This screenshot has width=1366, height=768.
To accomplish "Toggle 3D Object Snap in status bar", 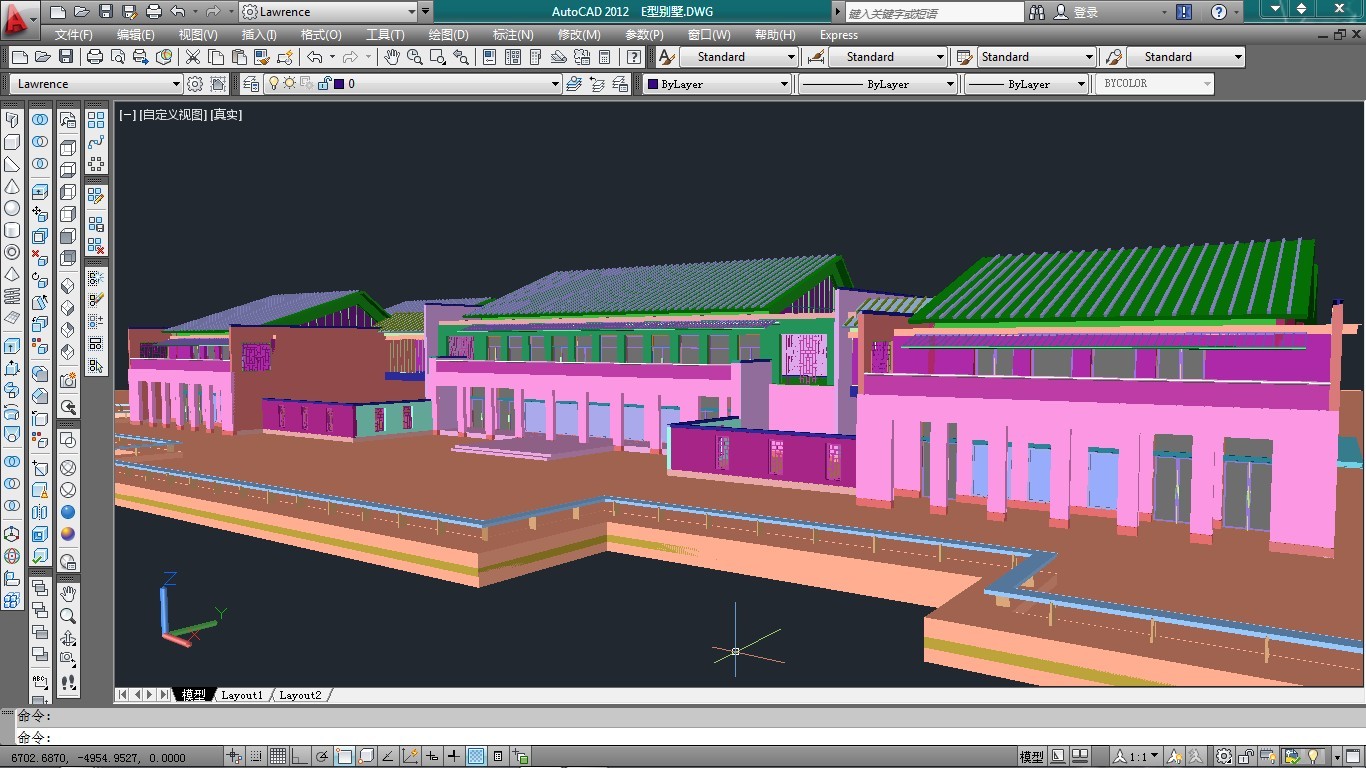I will [x=366, y=757].
